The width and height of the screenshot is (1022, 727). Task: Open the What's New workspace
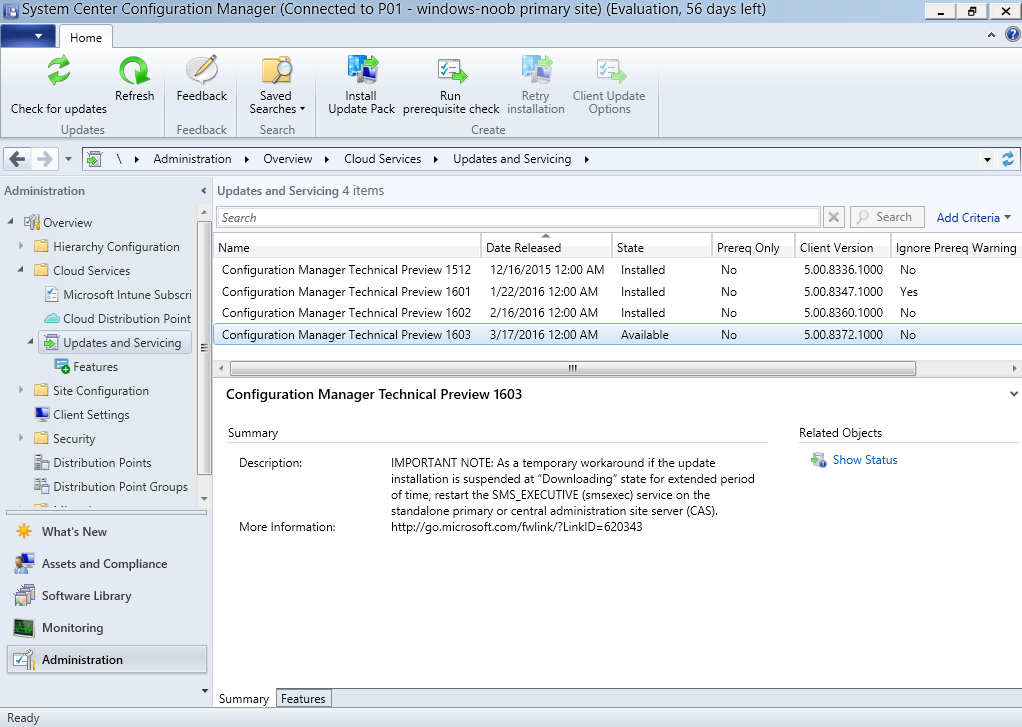tap(106, 532)
